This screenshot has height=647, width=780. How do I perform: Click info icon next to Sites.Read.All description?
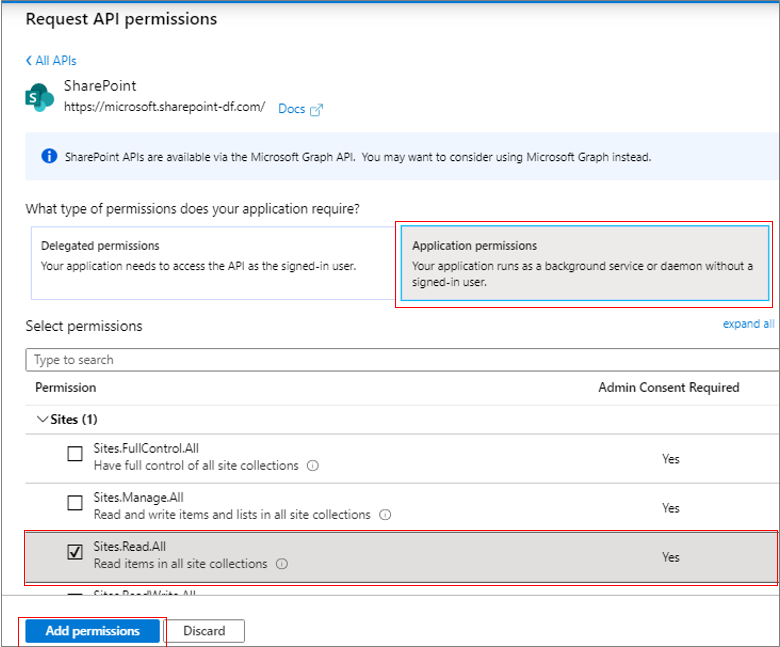pyautogui.click(x=282, y=564)
